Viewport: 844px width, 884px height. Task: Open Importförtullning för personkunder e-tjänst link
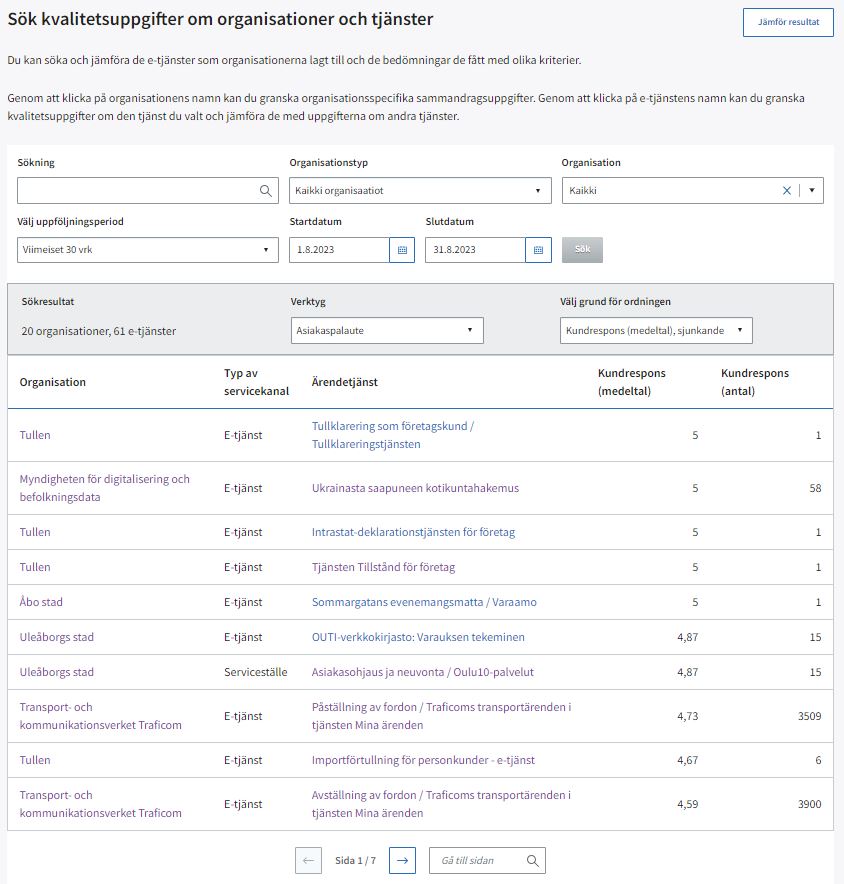tap(423, 760)
